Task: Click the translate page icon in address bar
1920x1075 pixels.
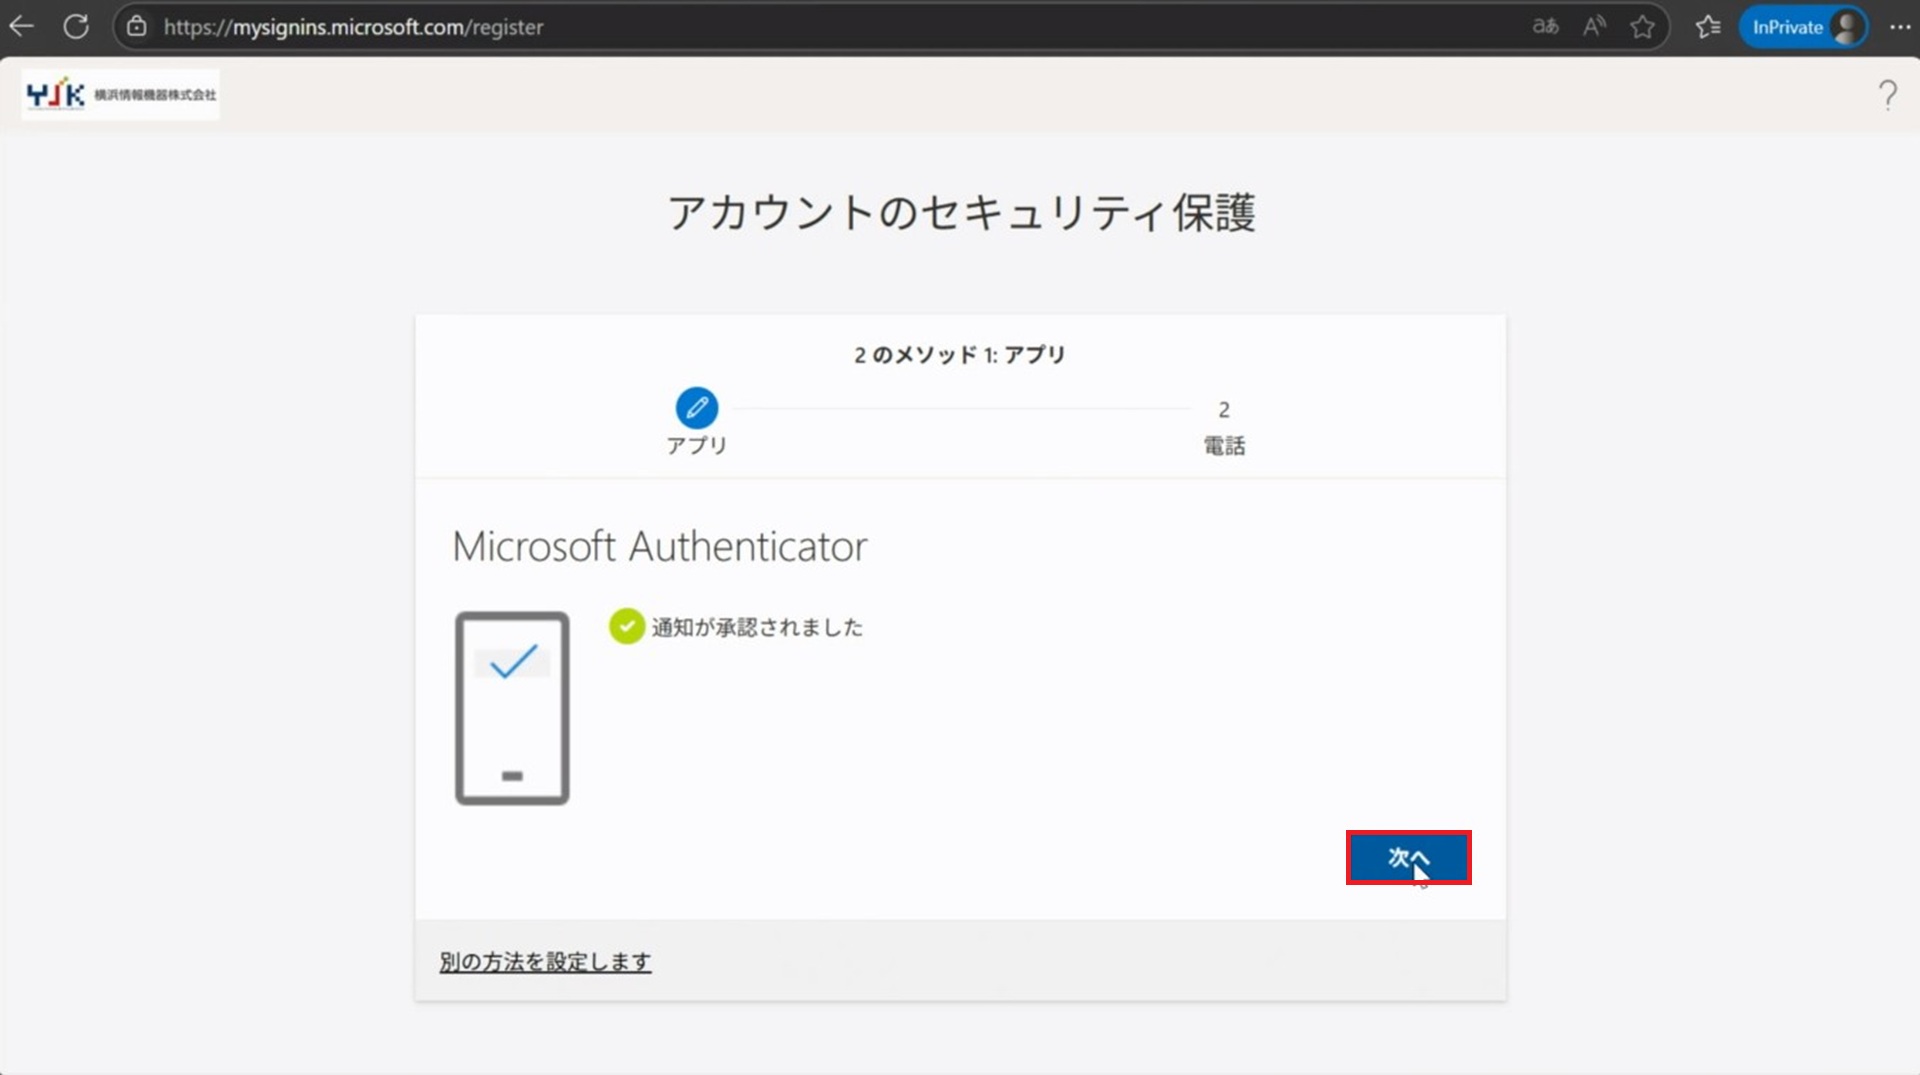Action: (1545, 27)
